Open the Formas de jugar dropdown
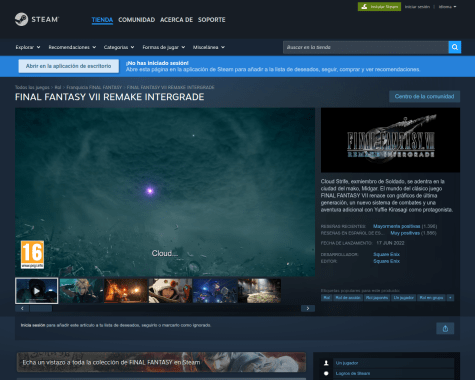Image resolution: width=475 pixels, height=380 pixels. coord(164,47)
